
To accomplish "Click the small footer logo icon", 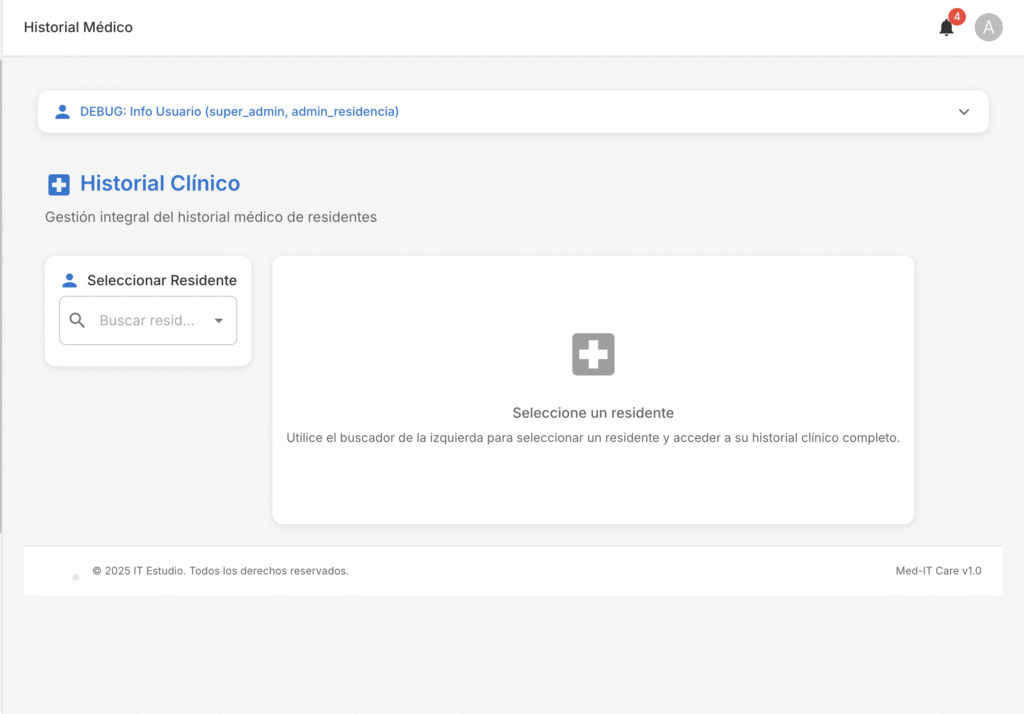I will click(75, 576).
